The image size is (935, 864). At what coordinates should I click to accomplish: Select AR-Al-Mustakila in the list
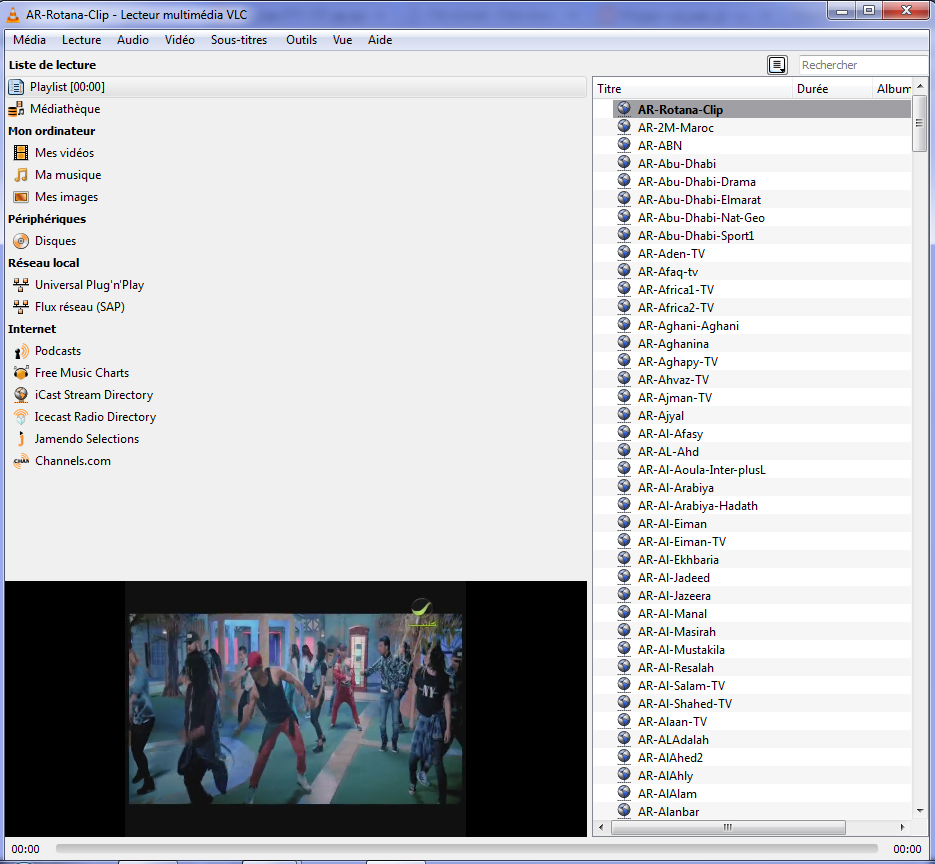pyautogui.click(x=761, y=650)
